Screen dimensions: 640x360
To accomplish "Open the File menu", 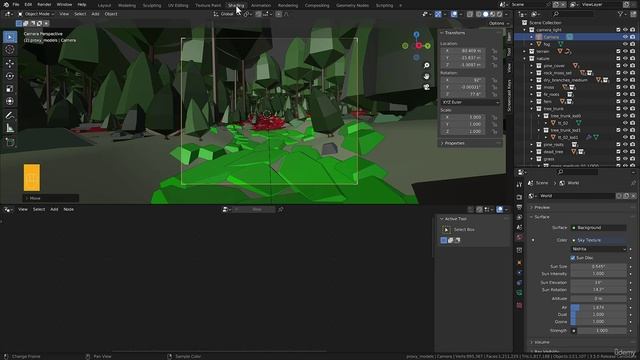I will [16, 4].
